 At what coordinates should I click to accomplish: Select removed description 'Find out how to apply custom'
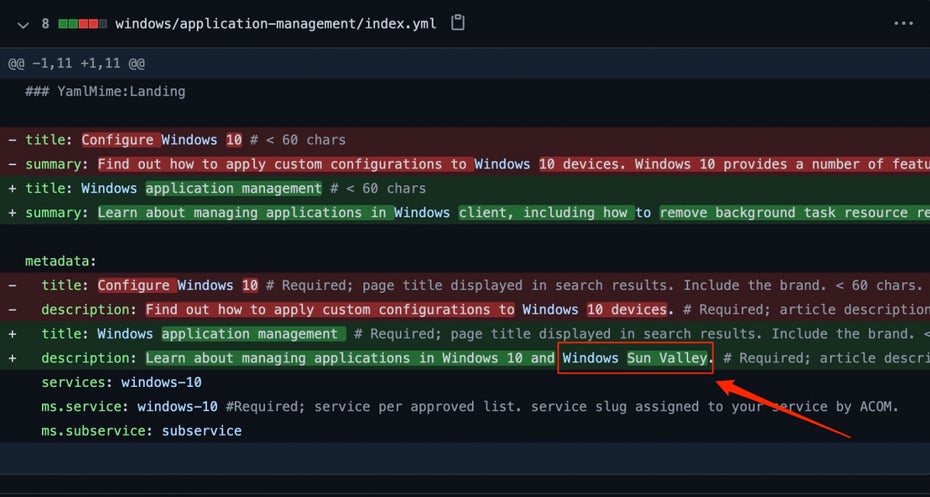465,310
